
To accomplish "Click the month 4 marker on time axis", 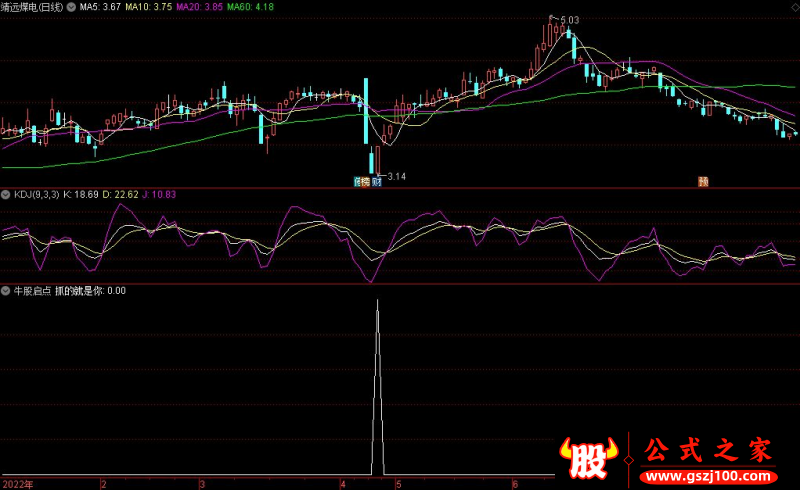I will [x=343, y=484].
